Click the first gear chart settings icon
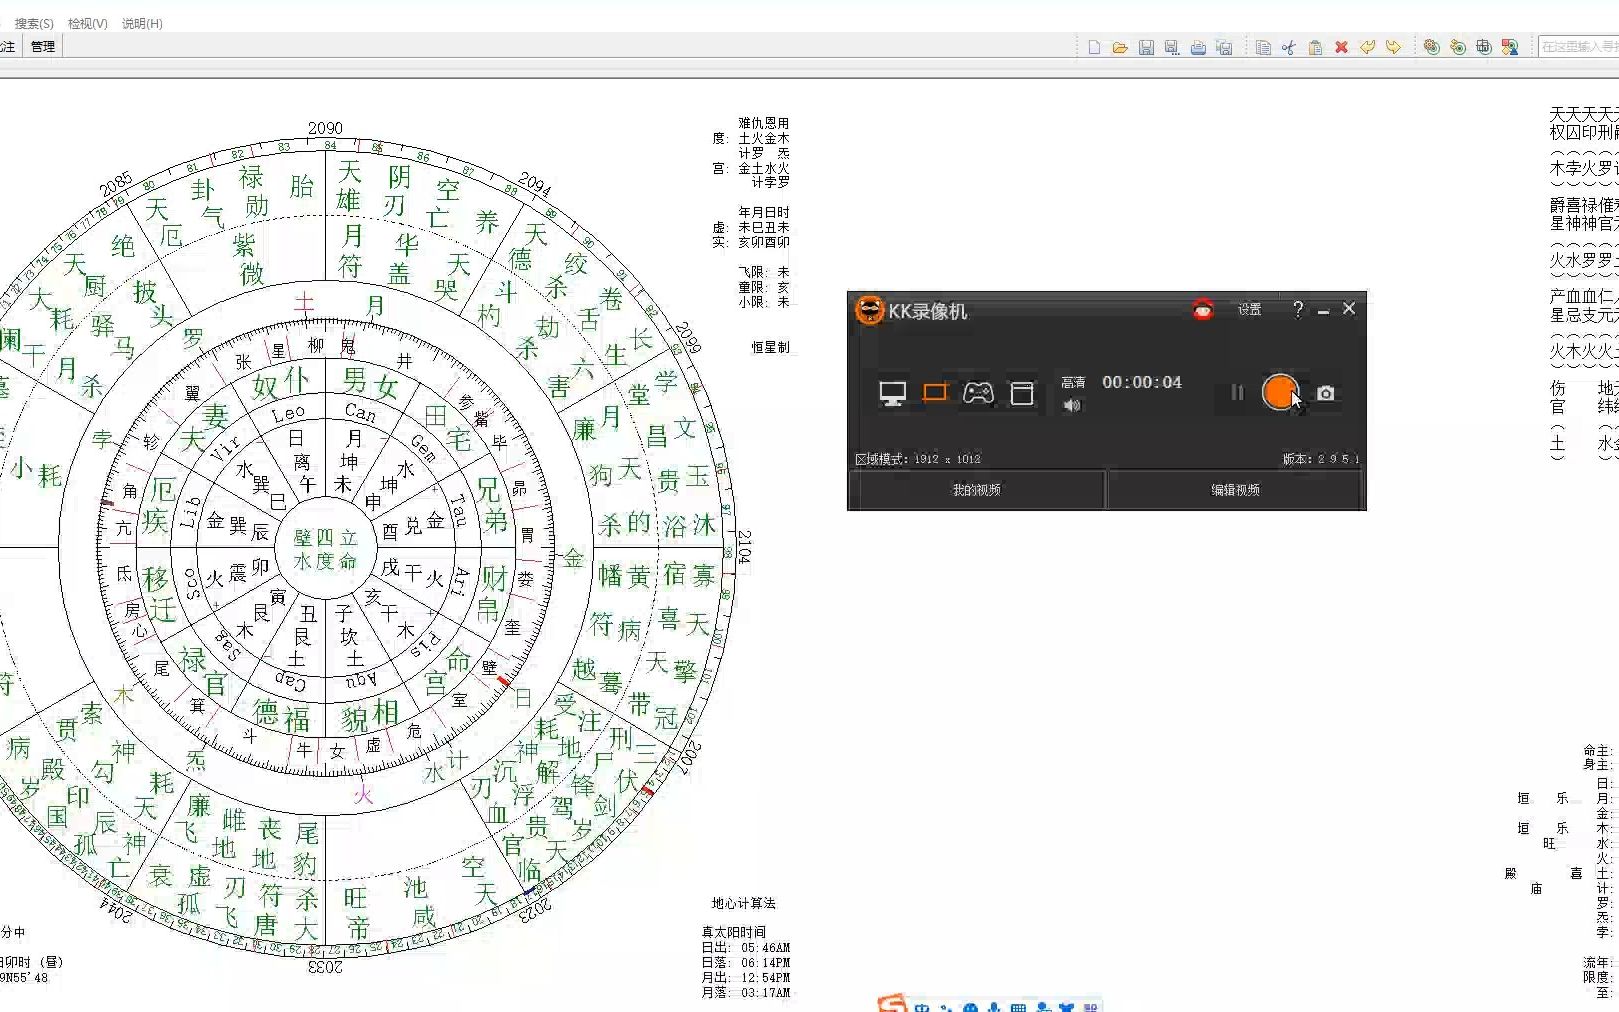 click(x=1432, y=47)
